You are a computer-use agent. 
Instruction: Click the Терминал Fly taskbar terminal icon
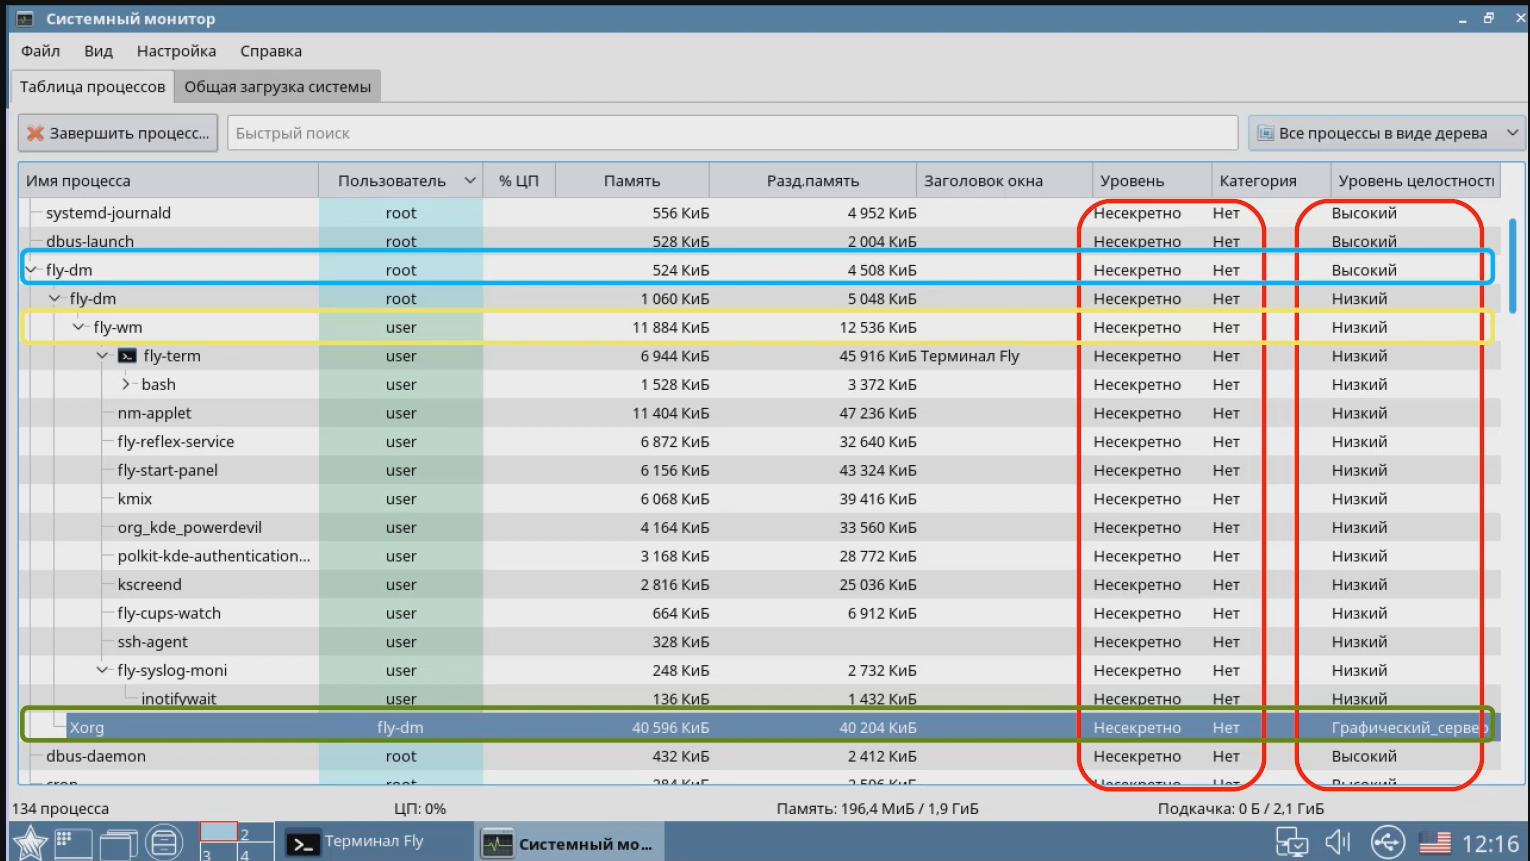pyautogui.click(x=302, y=844)
